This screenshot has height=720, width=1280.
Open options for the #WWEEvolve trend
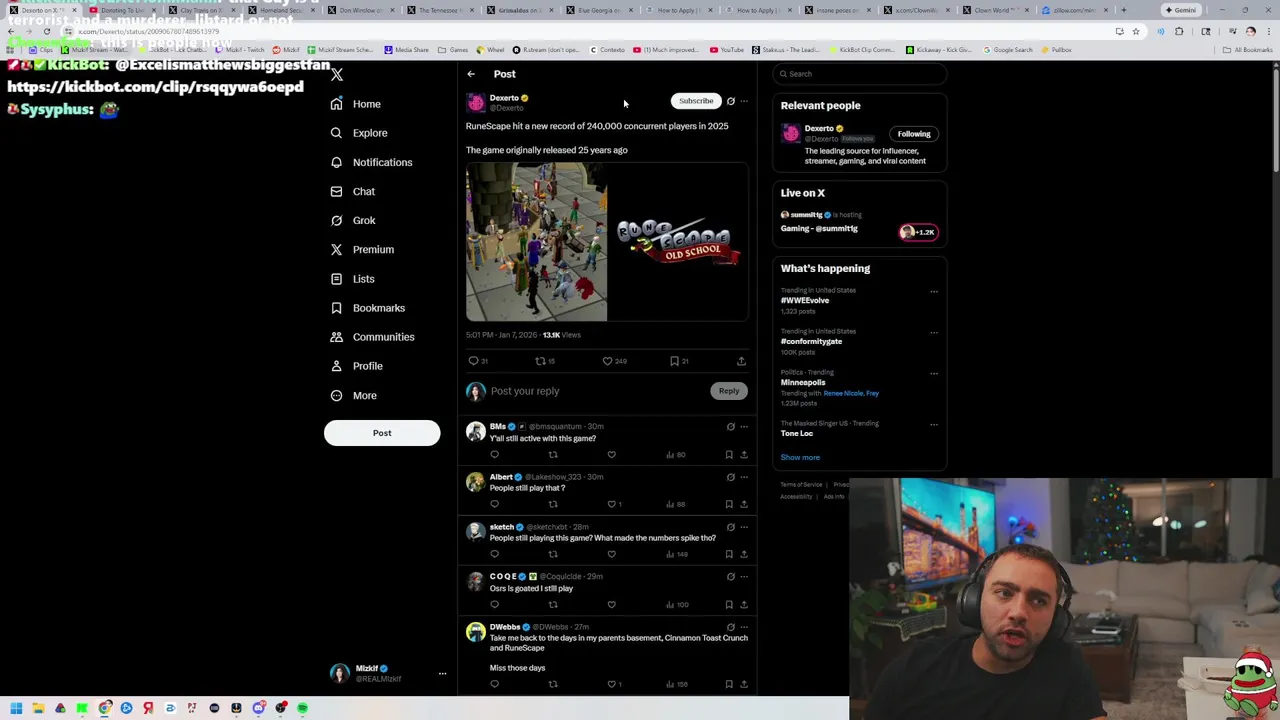pyautogui.click(x=934, y=292)
